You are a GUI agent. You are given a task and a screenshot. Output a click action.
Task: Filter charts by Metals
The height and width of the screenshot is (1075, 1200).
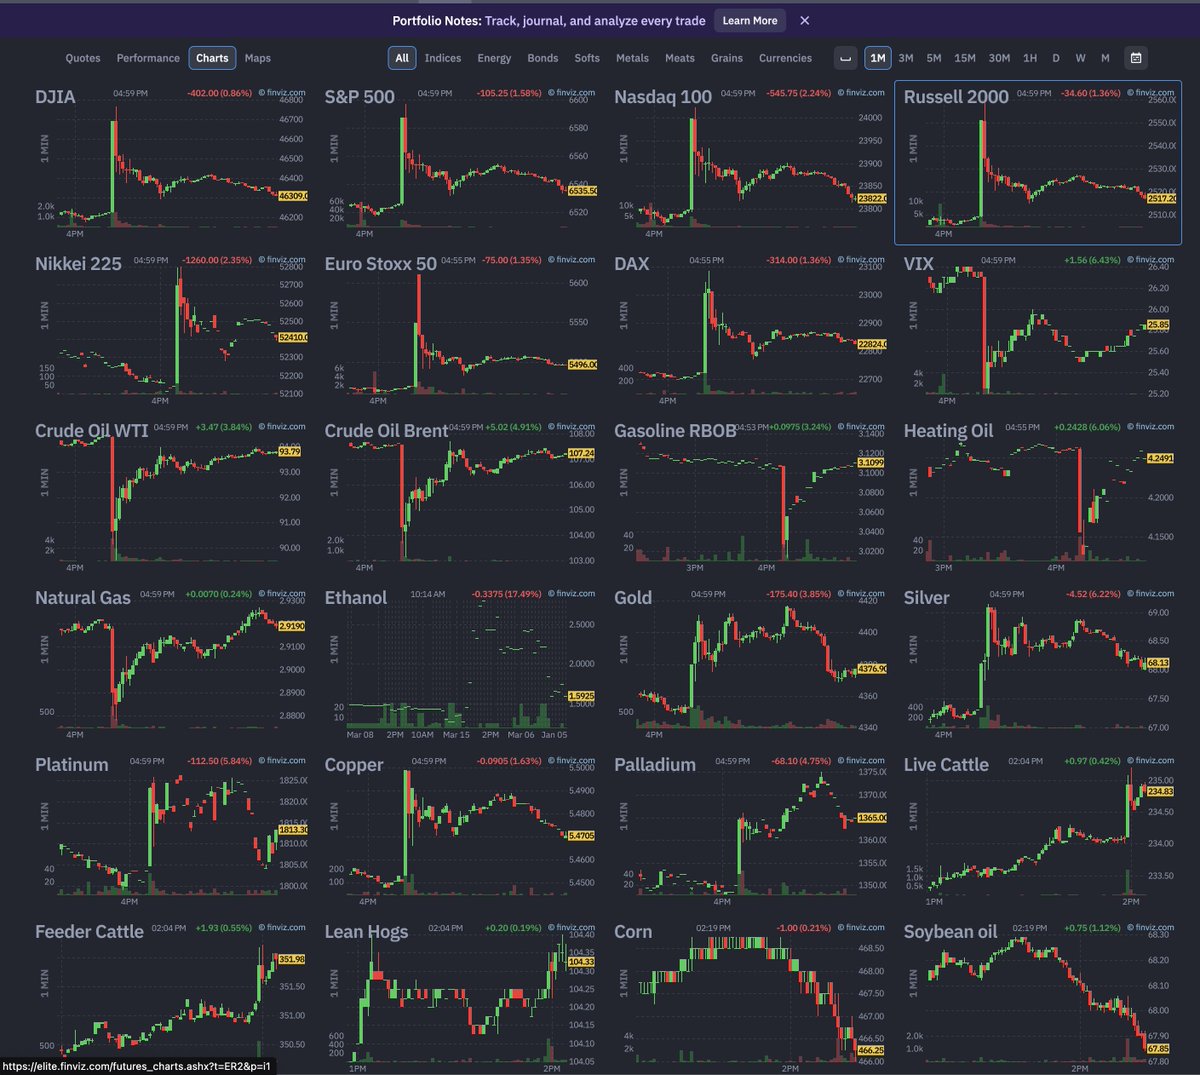(632, 58)
